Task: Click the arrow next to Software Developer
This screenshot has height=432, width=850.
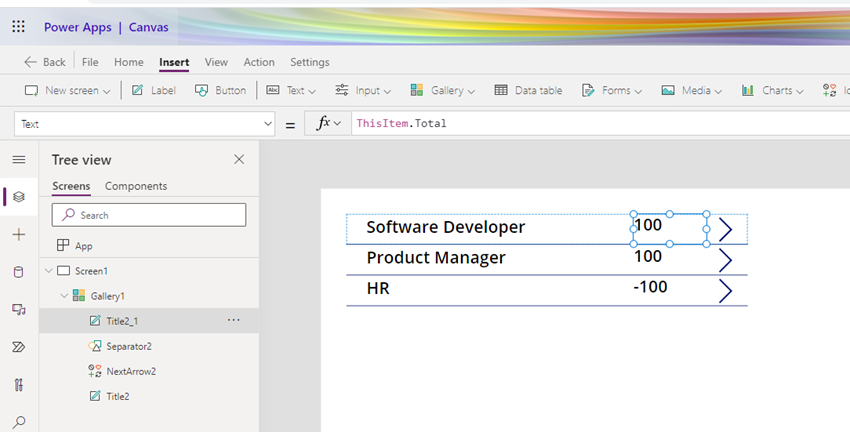Action: [726, 230]
